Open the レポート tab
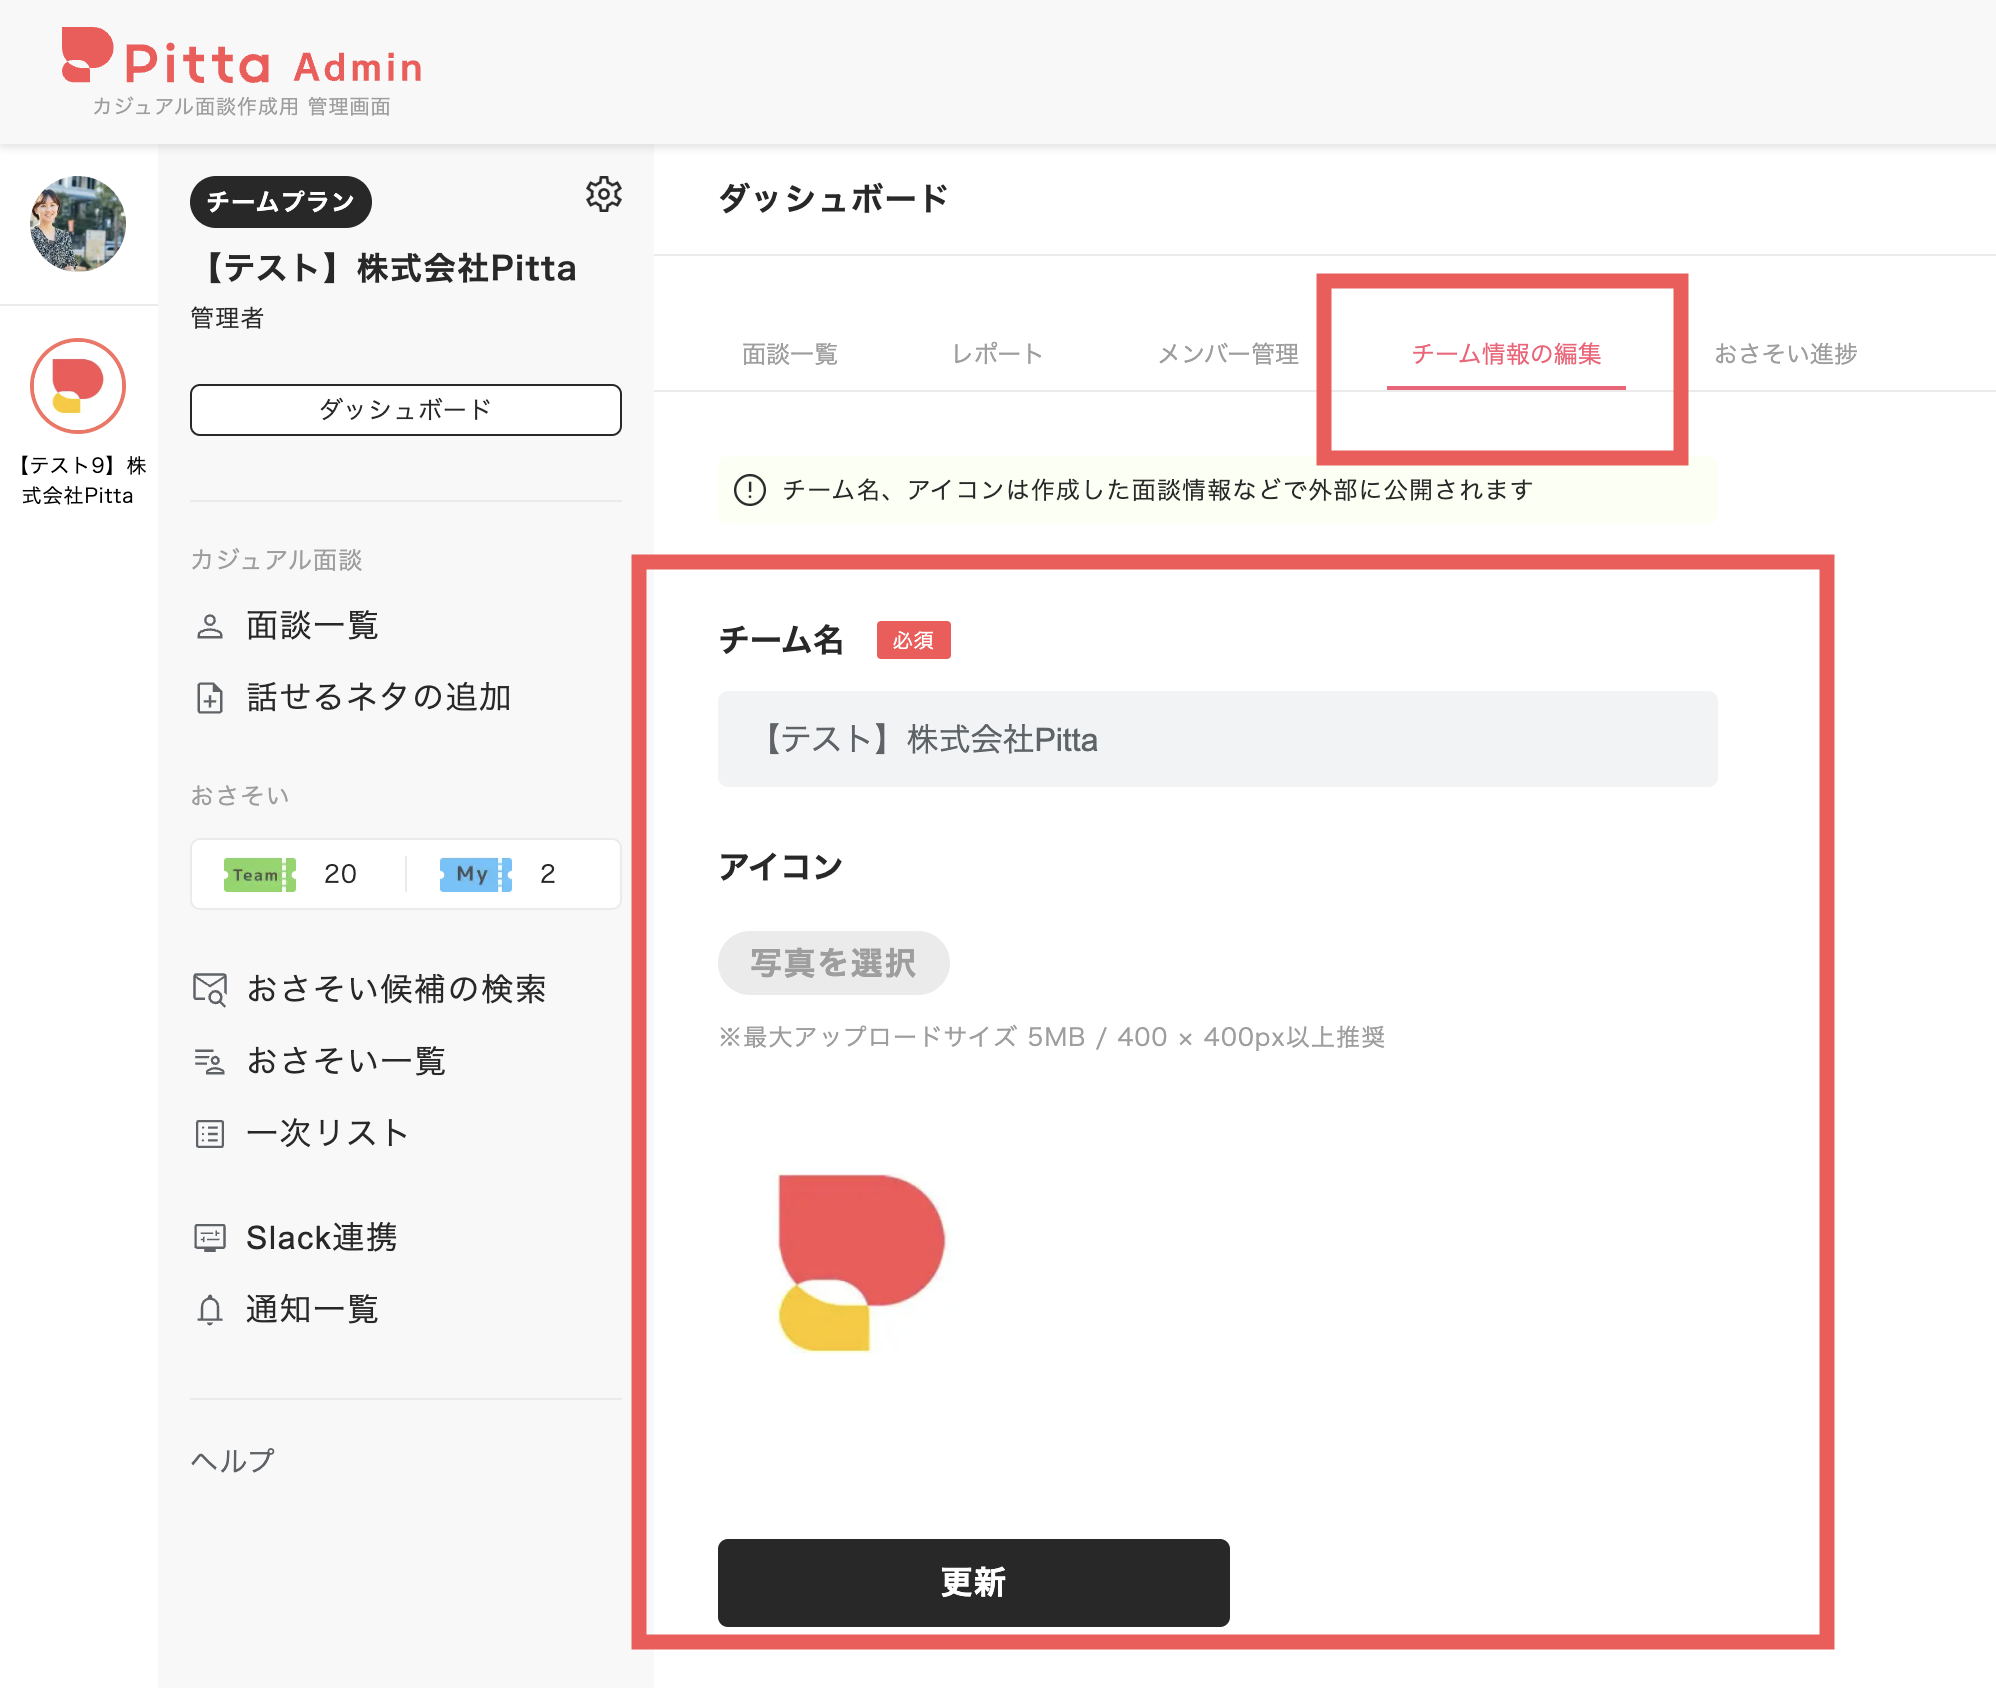 pyautogui.click(x=997, y=354)
